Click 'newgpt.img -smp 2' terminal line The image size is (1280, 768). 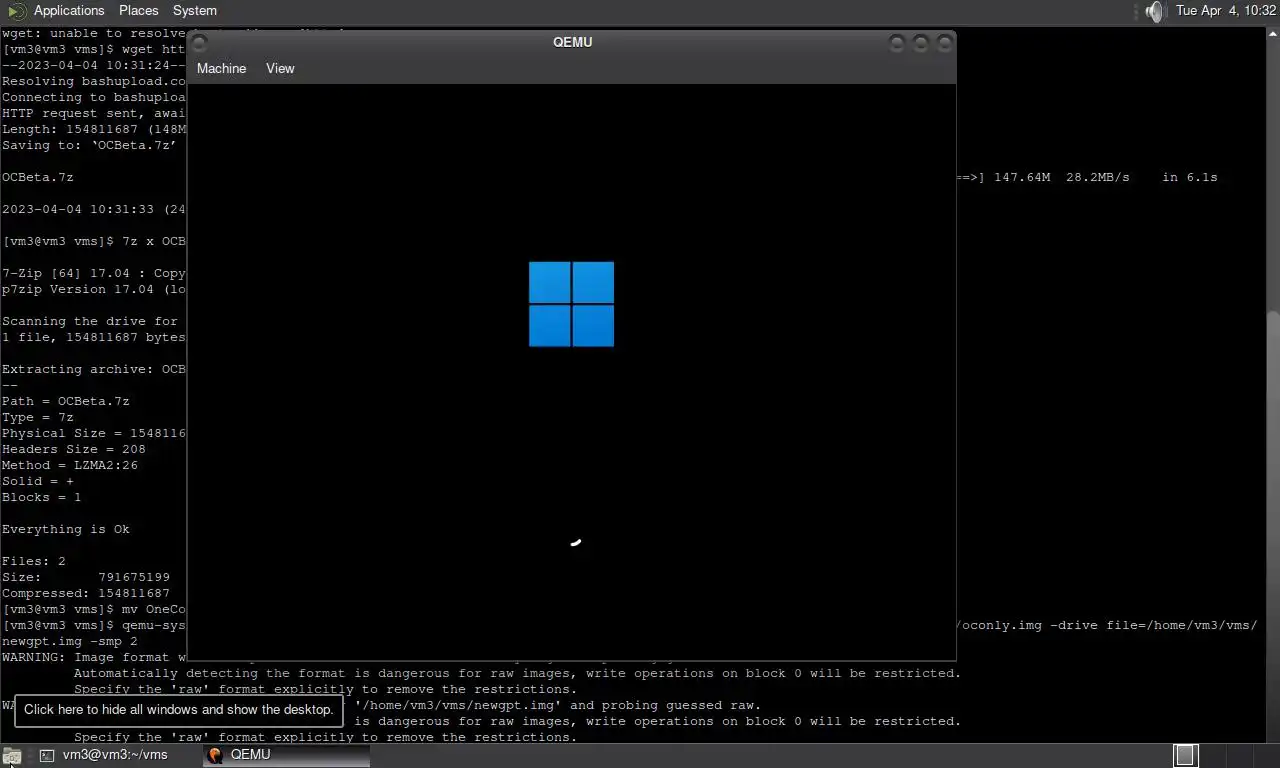coord(70,641)
